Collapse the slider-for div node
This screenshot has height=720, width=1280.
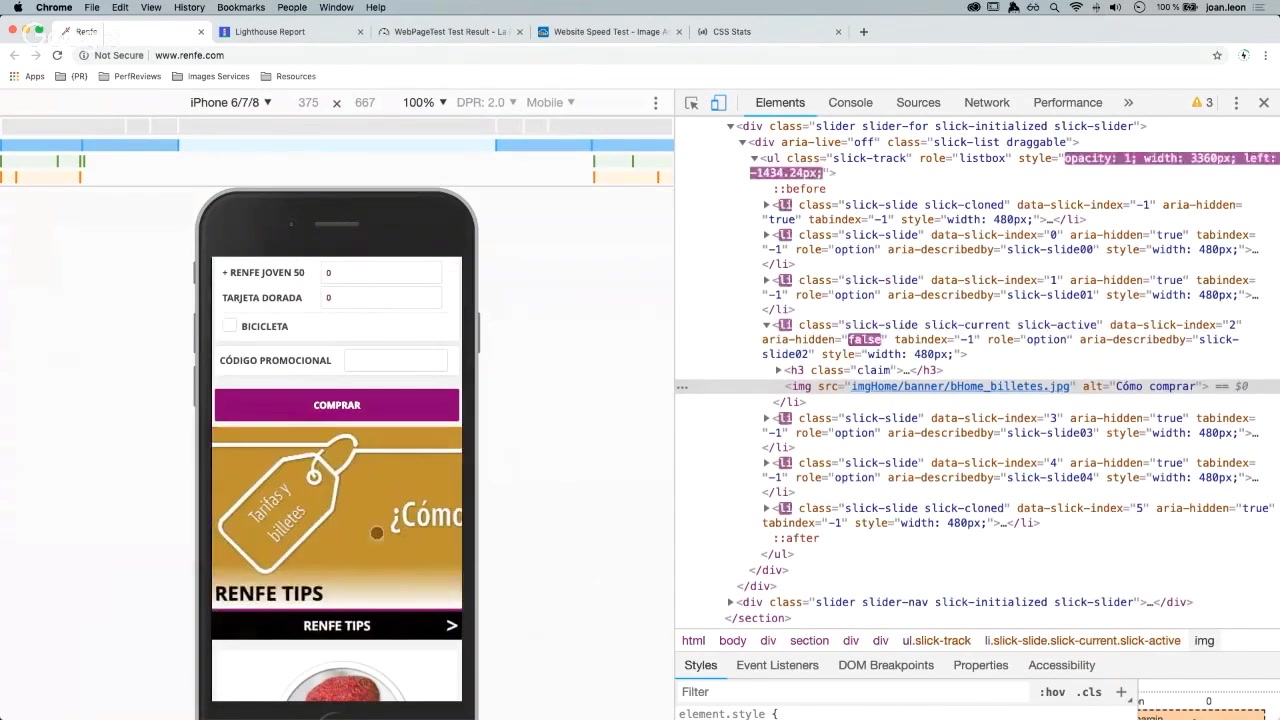[x=731, y=127]
